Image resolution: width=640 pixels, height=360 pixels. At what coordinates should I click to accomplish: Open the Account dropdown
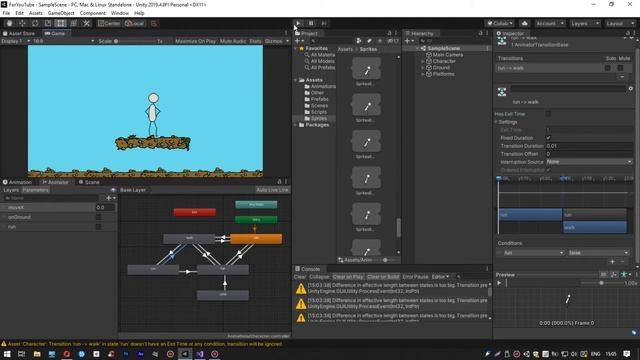point(549,23)
